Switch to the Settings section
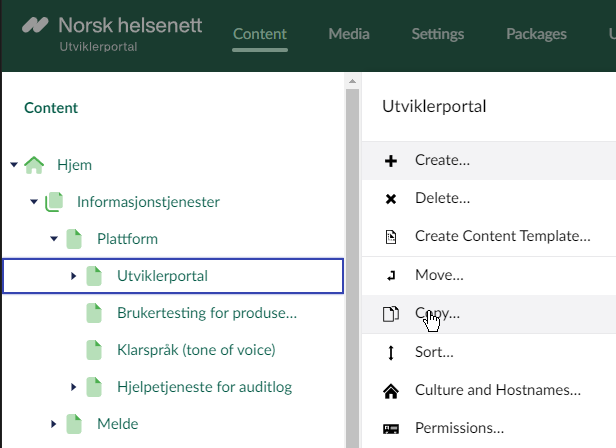 438,34
